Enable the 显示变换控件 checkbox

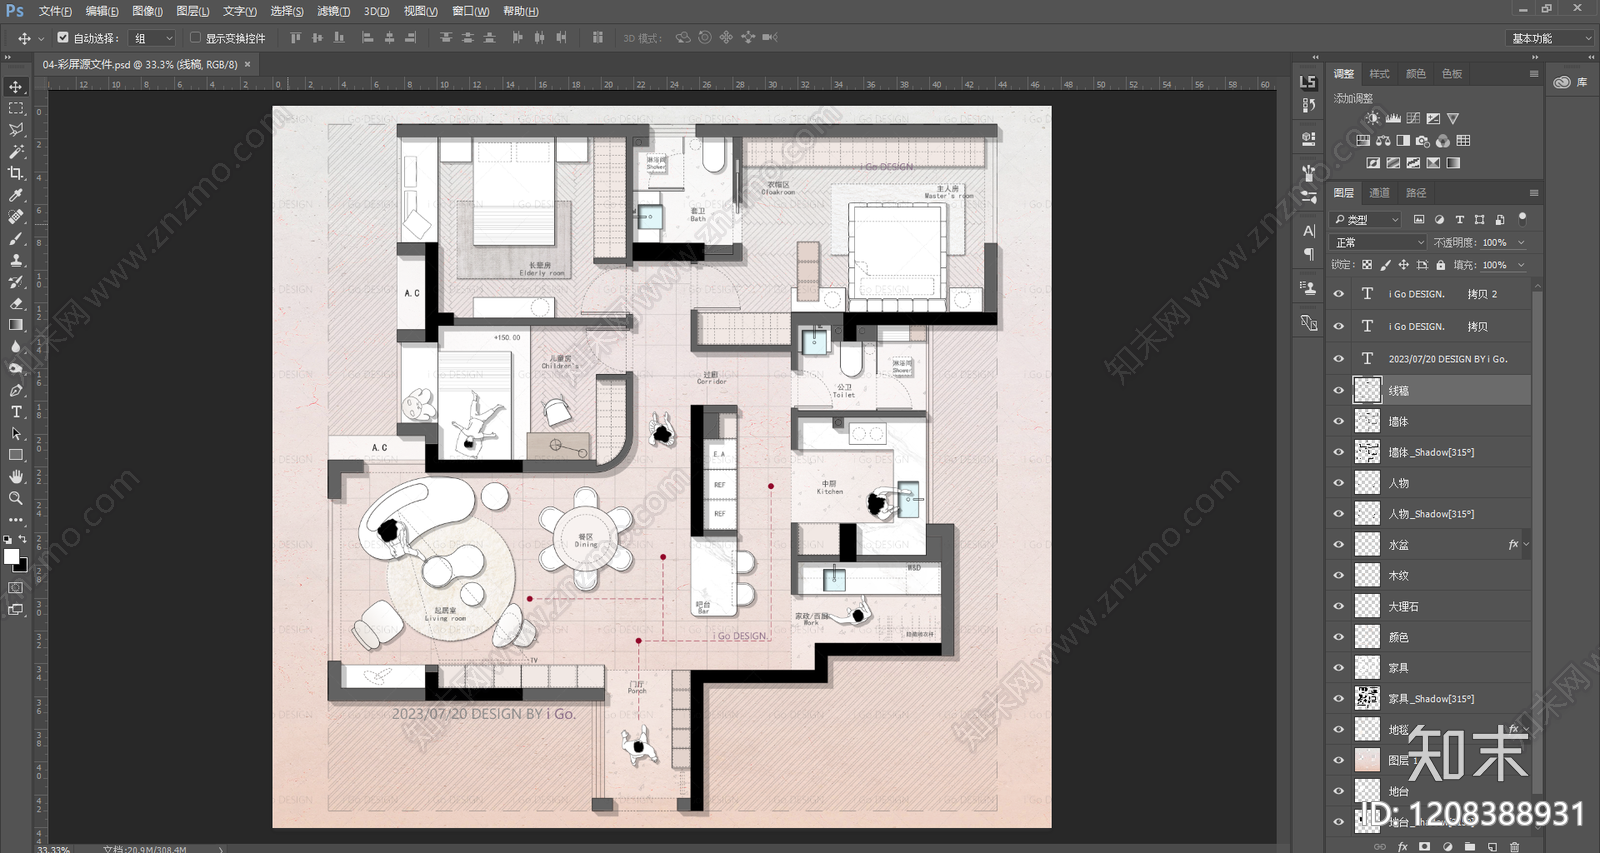click(x=195, y=38)
